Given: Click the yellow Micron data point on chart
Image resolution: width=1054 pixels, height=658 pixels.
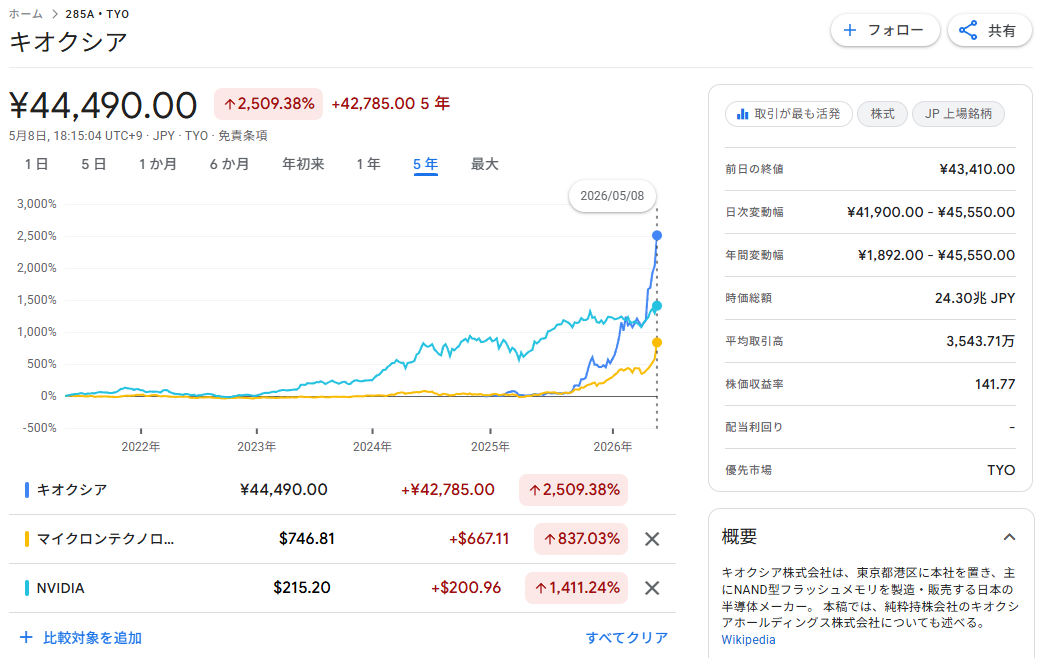Looking at the screenshot, I should (657, 343).
